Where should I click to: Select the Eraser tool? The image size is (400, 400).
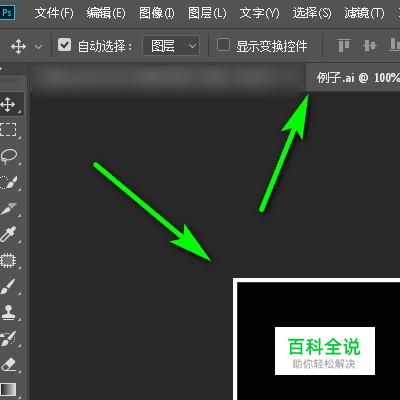pyautogui.click(x=8, y=364)
